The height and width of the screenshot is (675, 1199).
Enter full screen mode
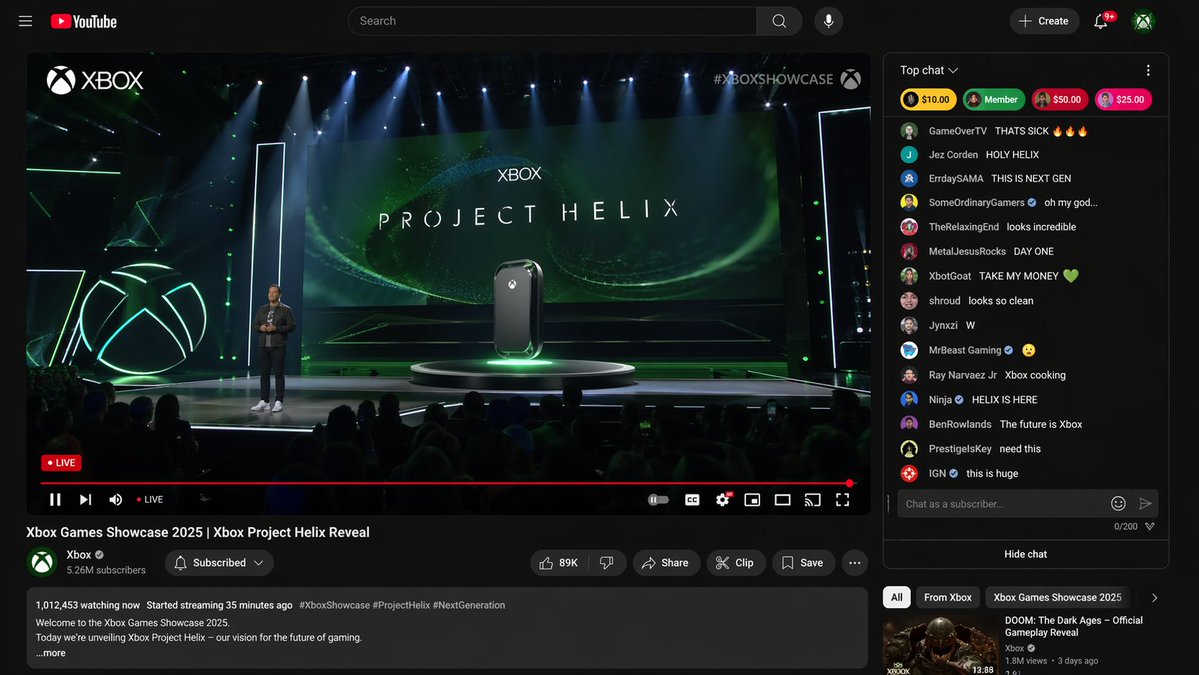(843, 500)
